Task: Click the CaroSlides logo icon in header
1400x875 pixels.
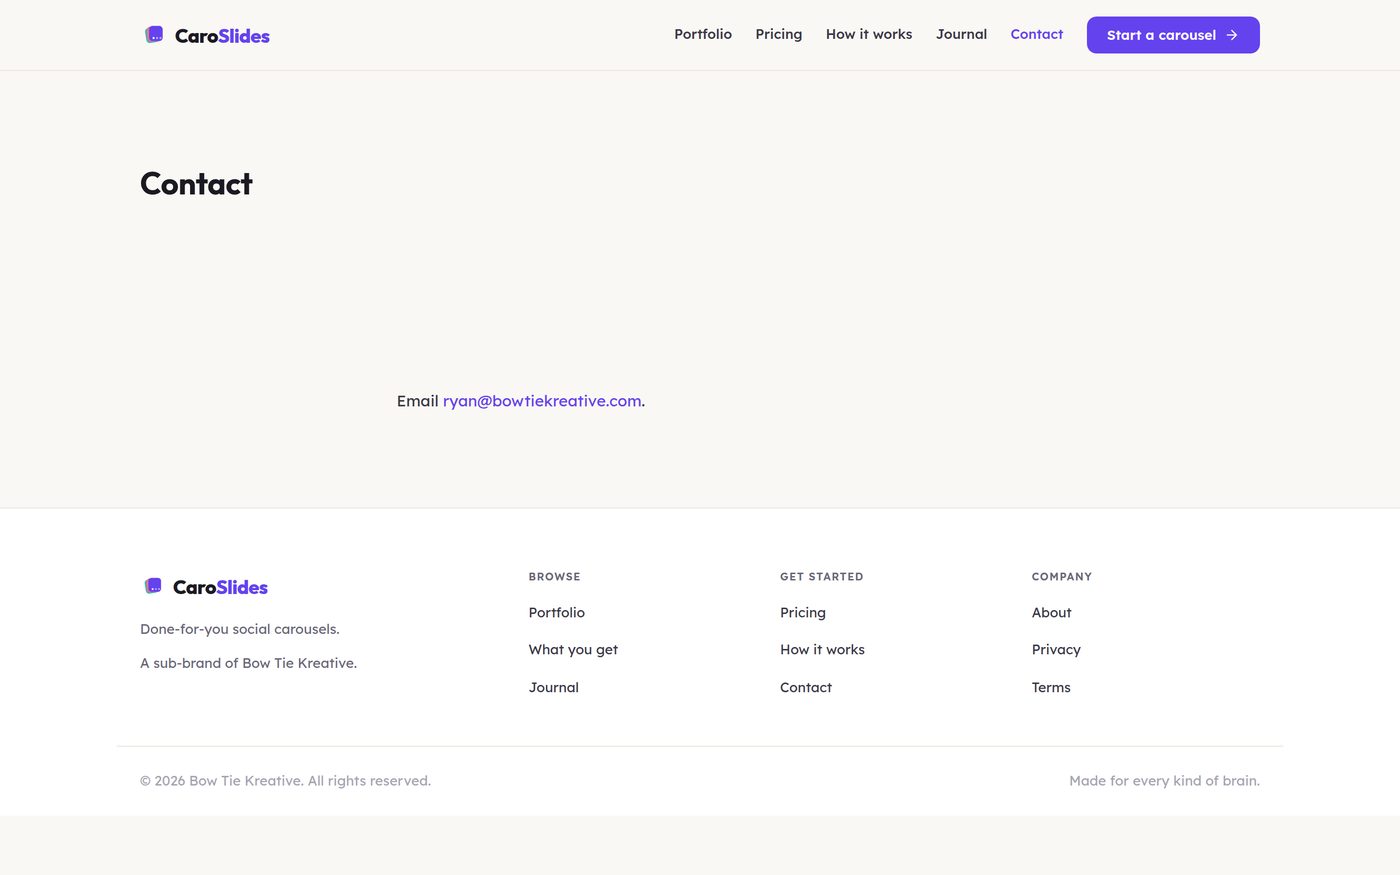Action: click(x=154, y=35)
